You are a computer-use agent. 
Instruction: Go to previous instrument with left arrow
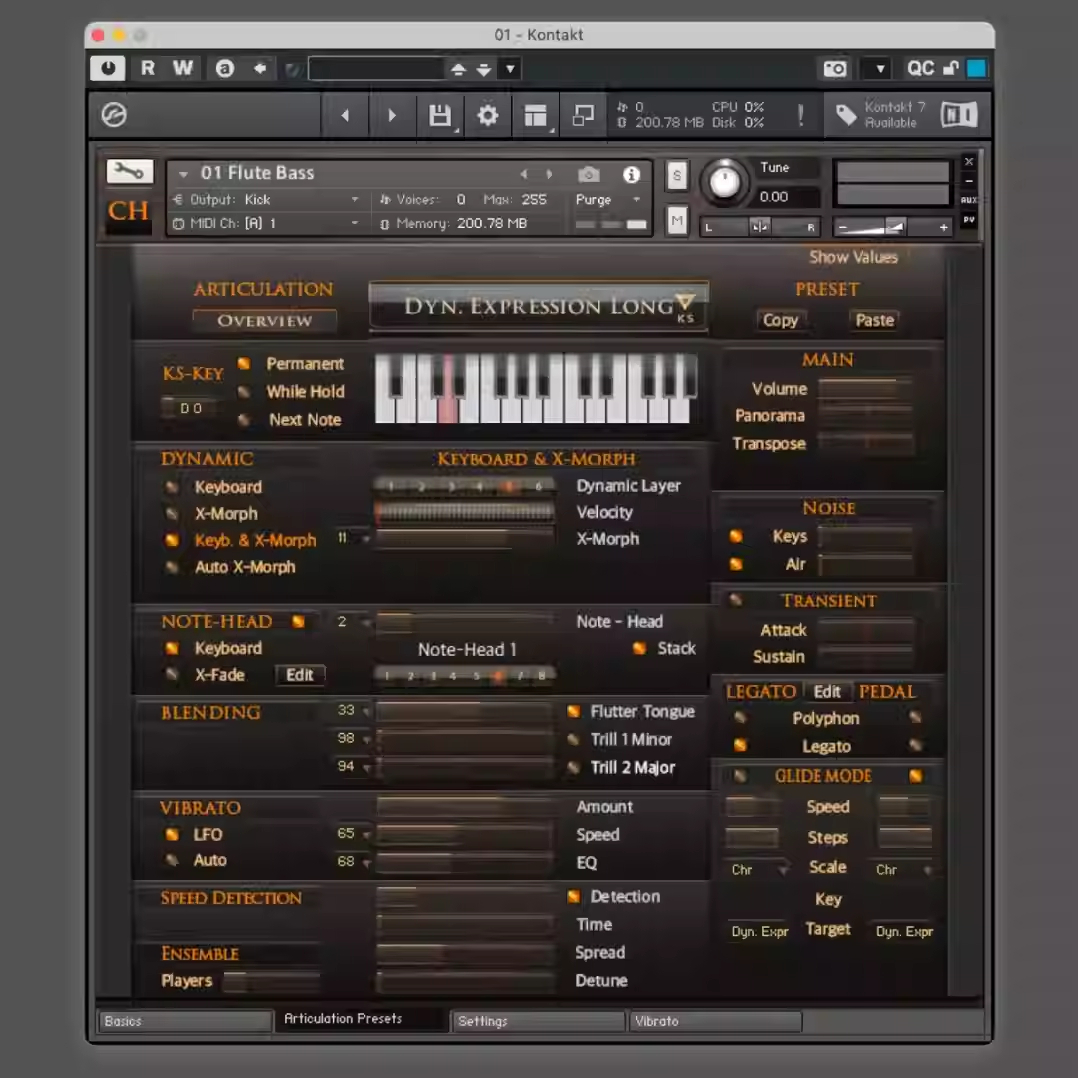point(345,115)
